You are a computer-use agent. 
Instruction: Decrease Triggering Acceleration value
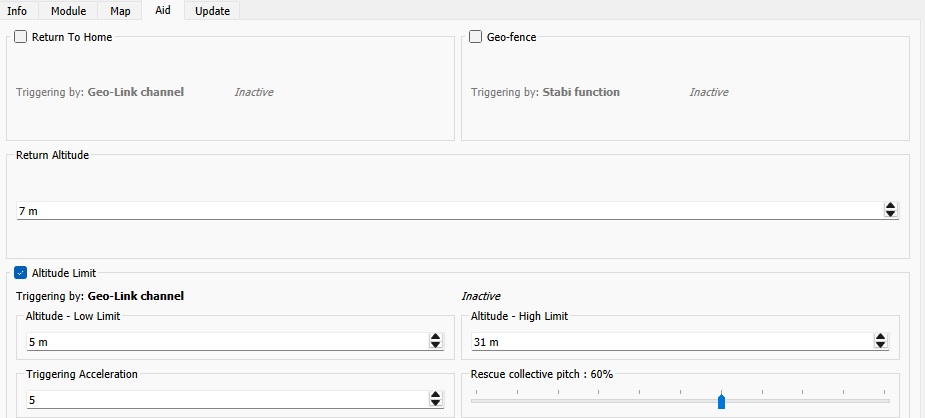click(435, 403)
